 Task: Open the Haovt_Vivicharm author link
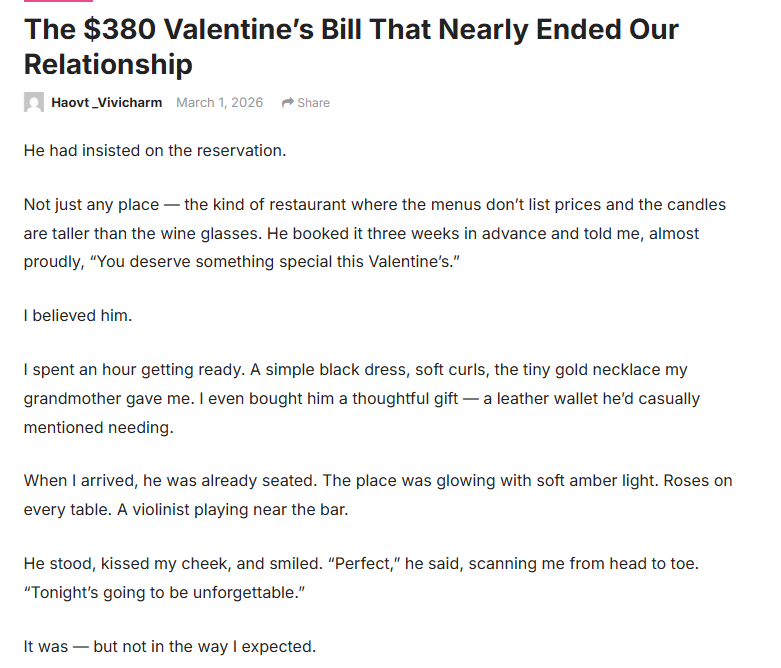pos(106,103)
